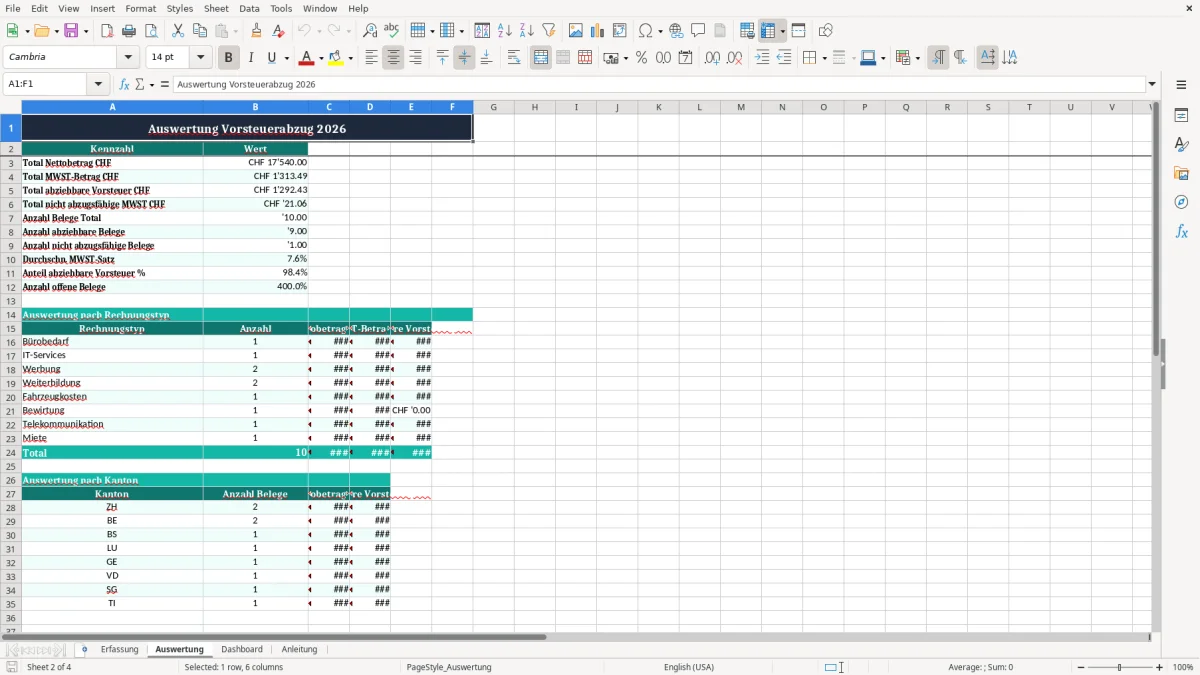Screen dimensions: 1200x675
Task: Select column H header
Action: pyautogui.click(x=535, y=107)
